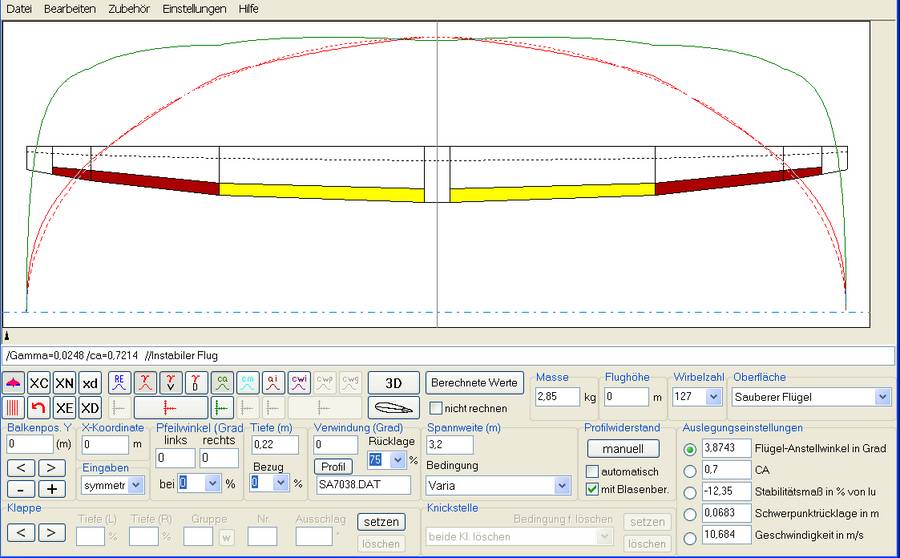Viewport: 900px width, 558px height.
Task: Open the Wirbelzahl dropdown
Action: point(715,397)
